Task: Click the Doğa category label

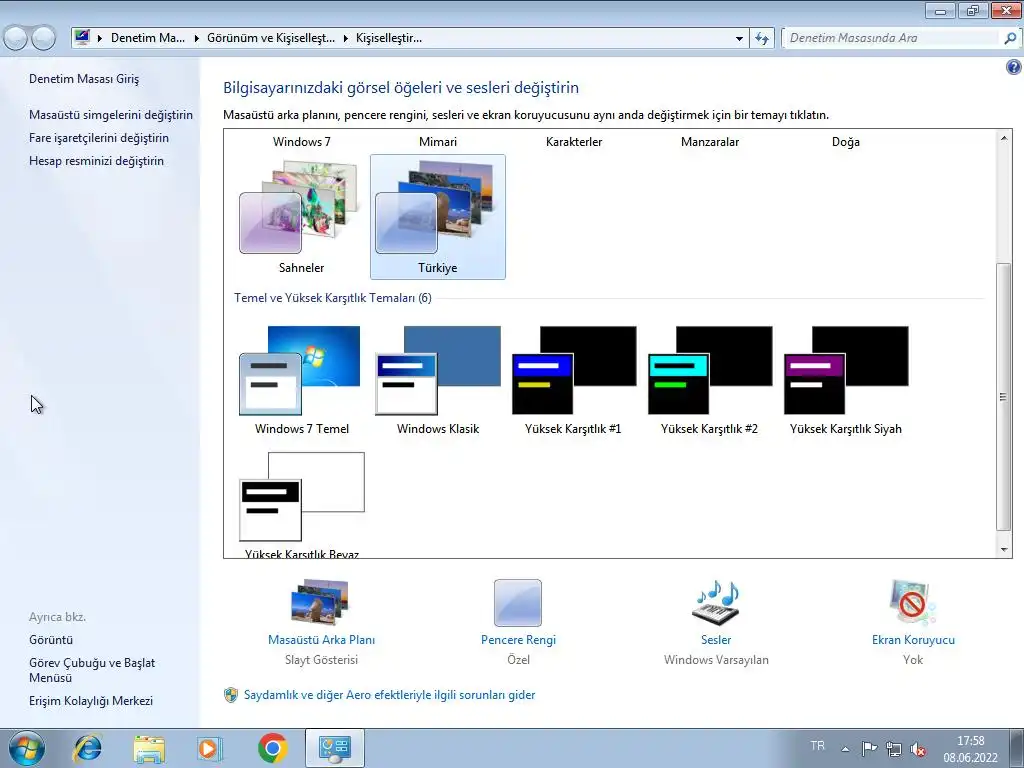Action: (x=846, y=142)
